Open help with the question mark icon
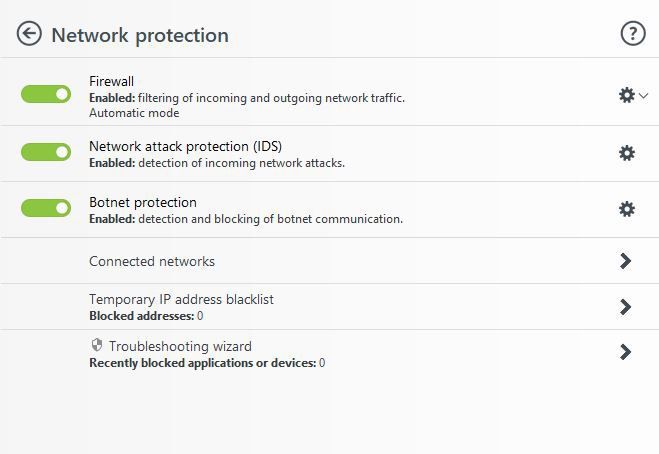 (x=633, y=33)
